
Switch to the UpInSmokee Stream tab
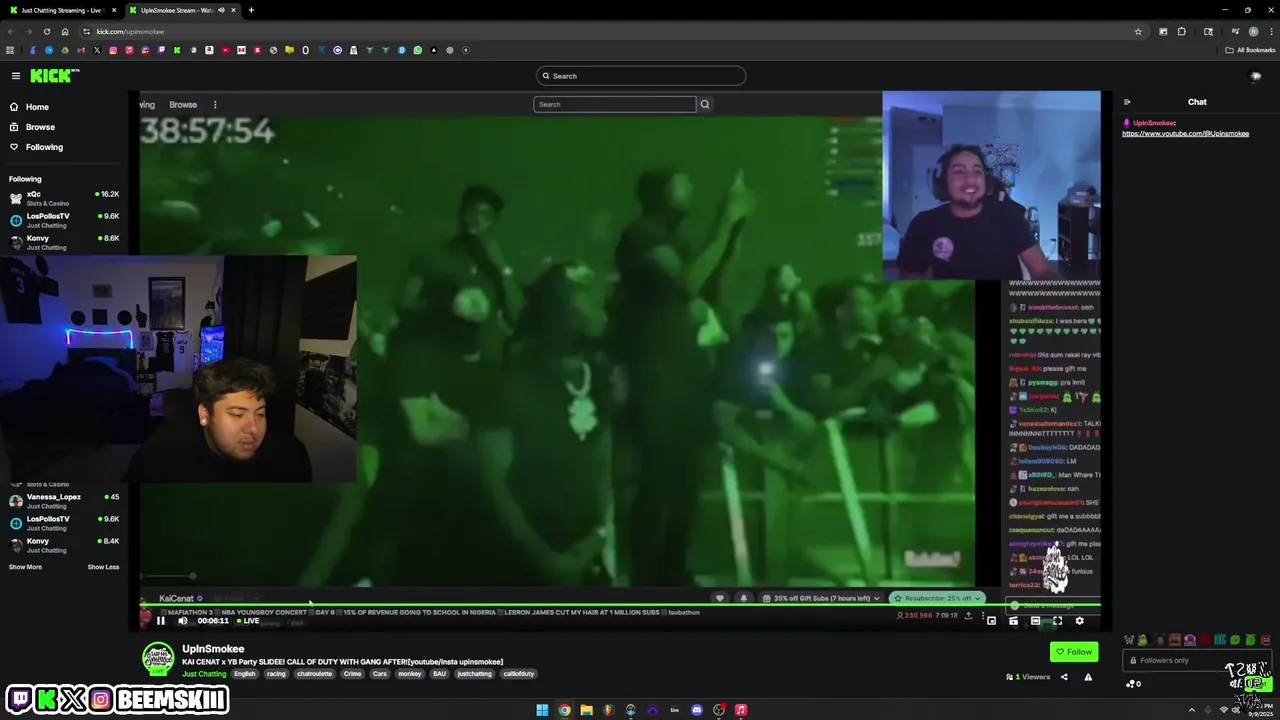tap(180, 10)
